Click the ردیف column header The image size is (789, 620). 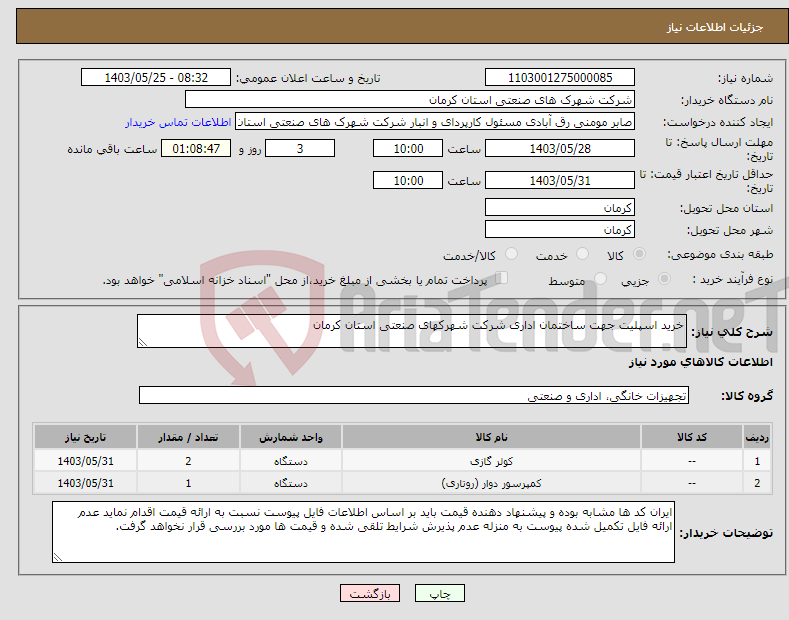coord(756,437)
